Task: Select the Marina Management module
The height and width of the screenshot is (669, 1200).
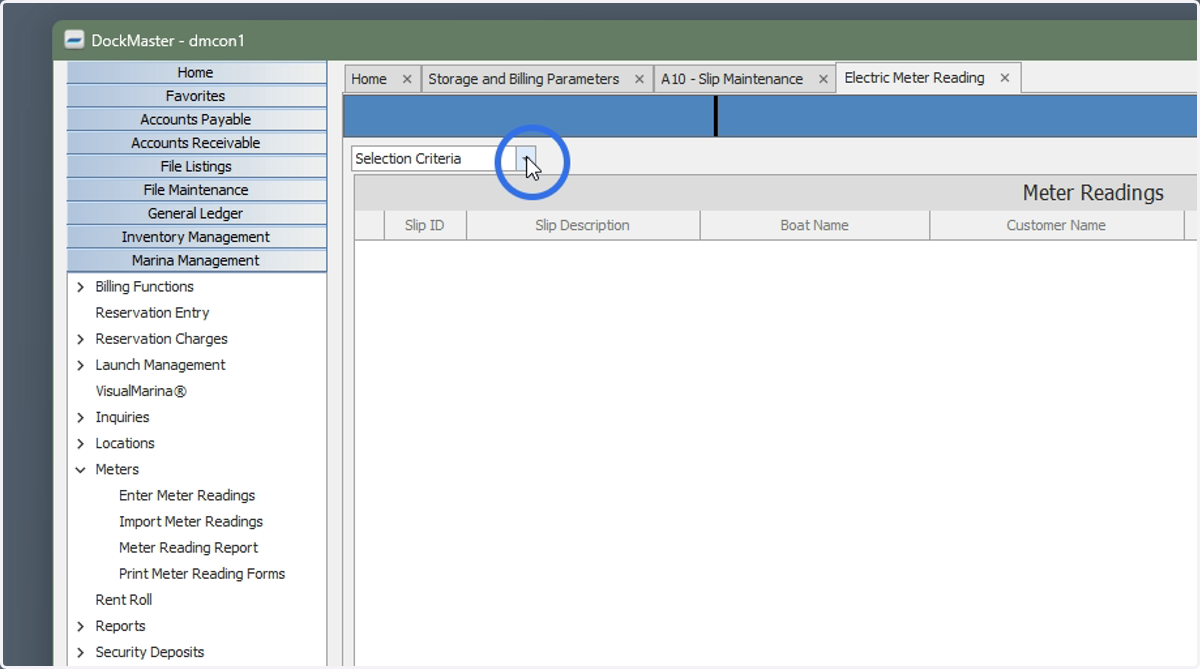Action: 196,261
